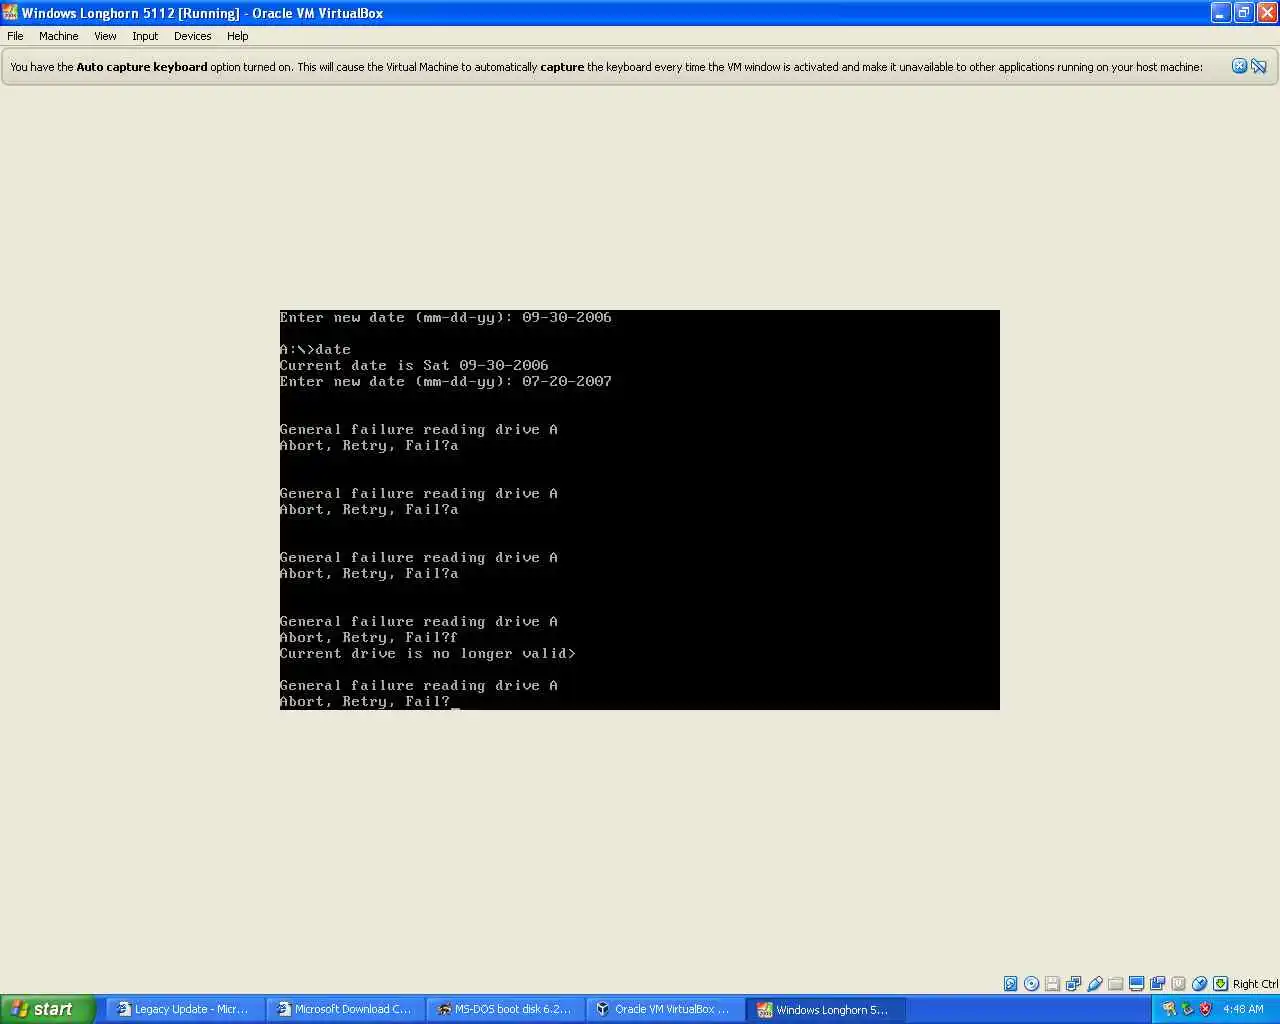Click the 4:48 AM system clock
Image resolution: width=1280 pixels, height=1024 pixels.
pos(1243,1009)
